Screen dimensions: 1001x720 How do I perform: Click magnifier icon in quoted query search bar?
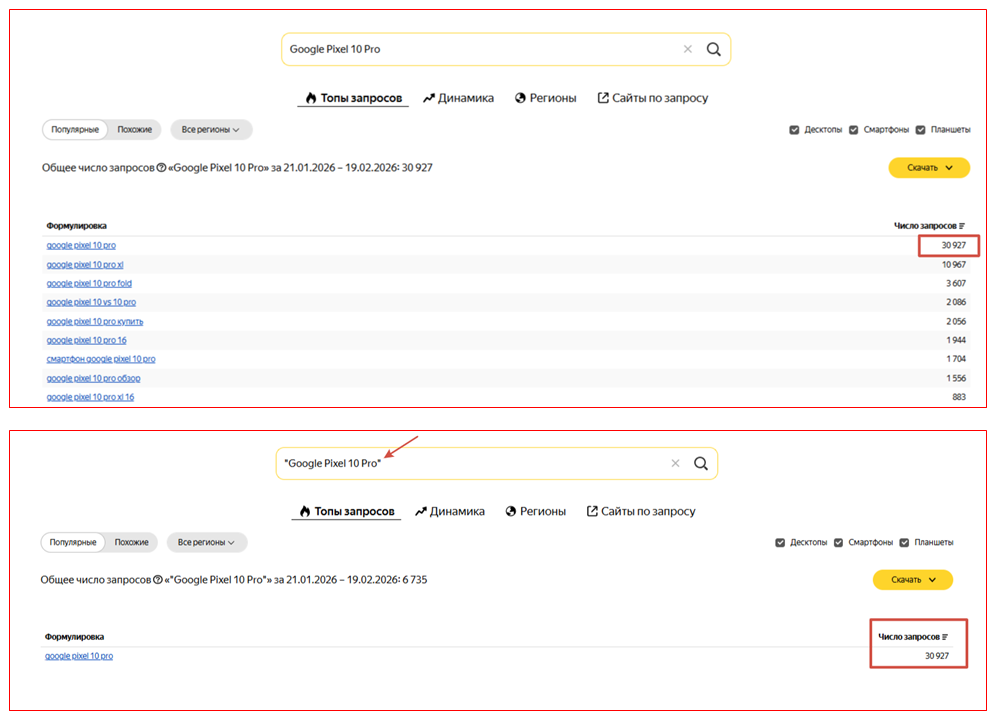pyautogui.click(x=701, y=463)
